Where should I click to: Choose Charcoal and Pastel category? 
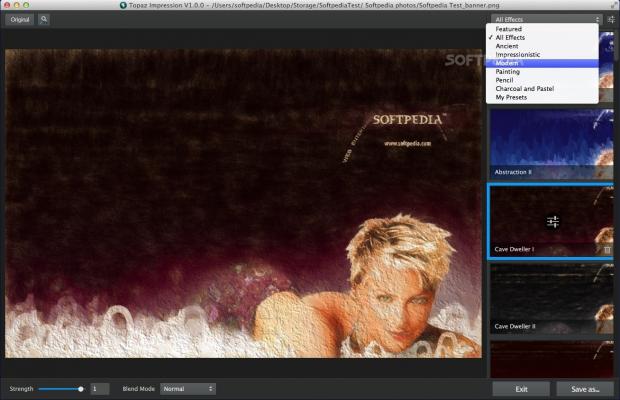point(524,89)
